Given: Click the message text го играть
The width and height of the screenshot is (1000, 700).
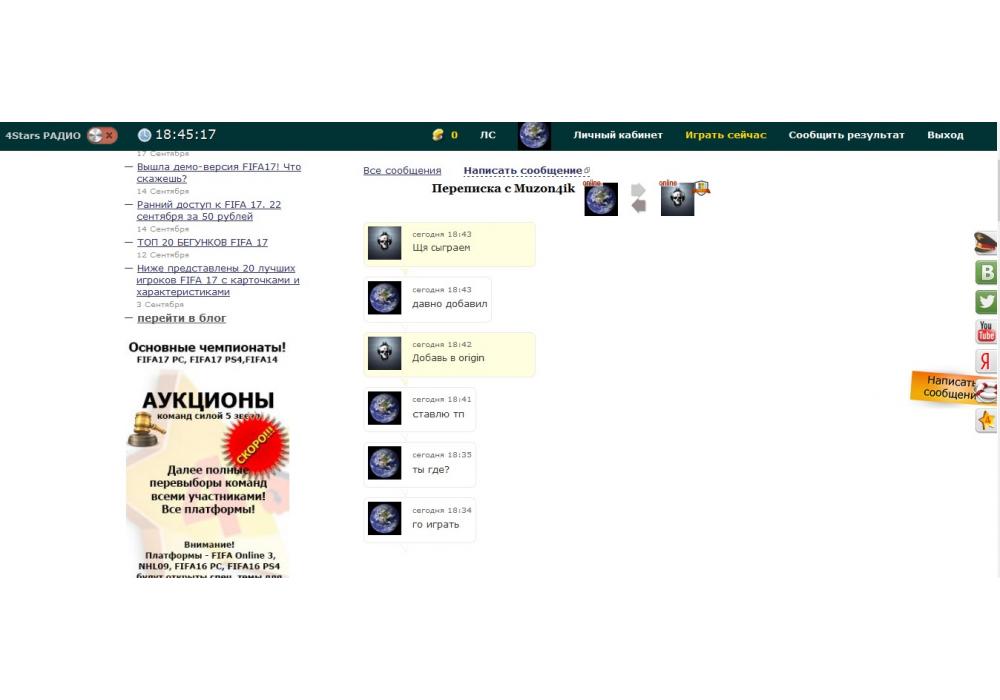Looking at the screenshot, I should (x=436, y=525).
